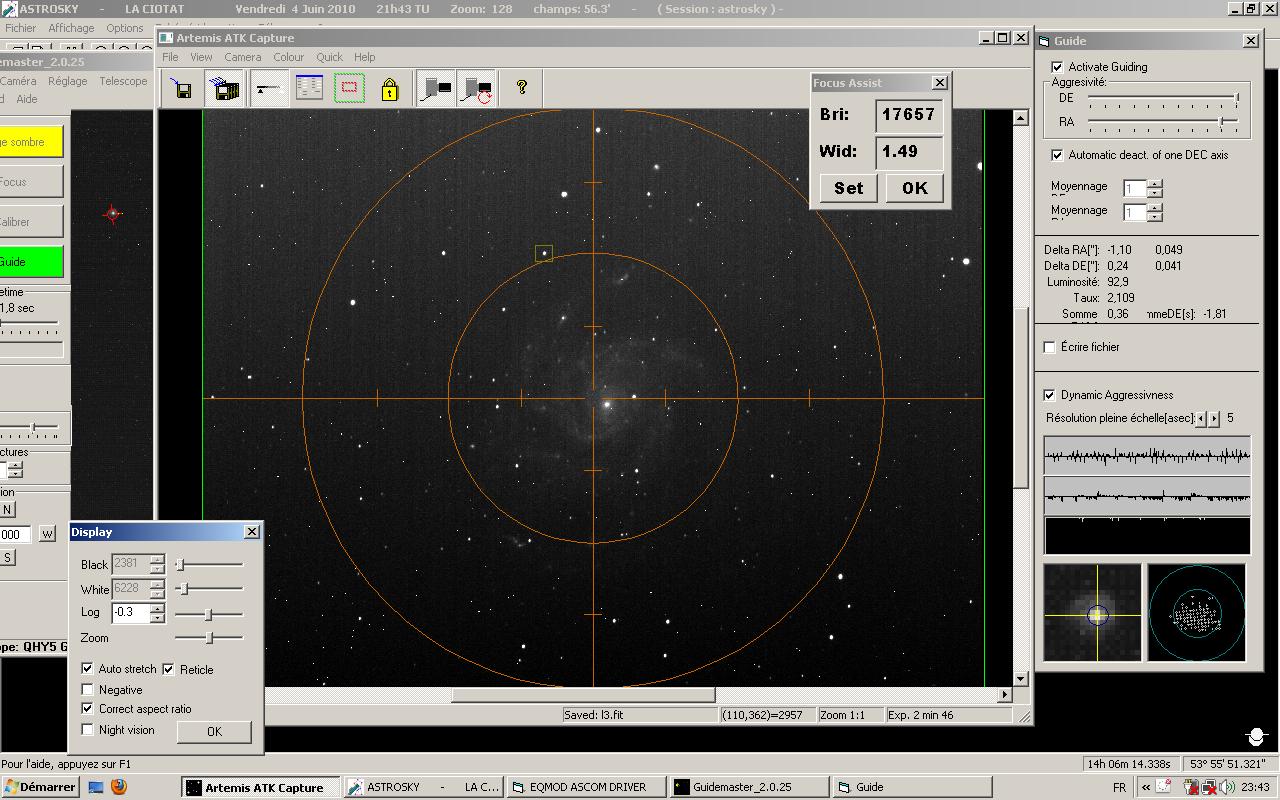The width and height of the screenshot is (1280, 800).
Task: Open the Camera menu in Artemis Capture
Action: (242, 57)
